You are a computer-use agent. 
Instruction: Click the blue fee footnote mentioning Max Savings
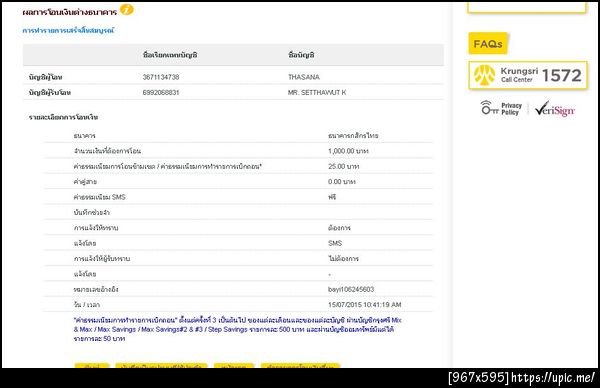(237, 329)
